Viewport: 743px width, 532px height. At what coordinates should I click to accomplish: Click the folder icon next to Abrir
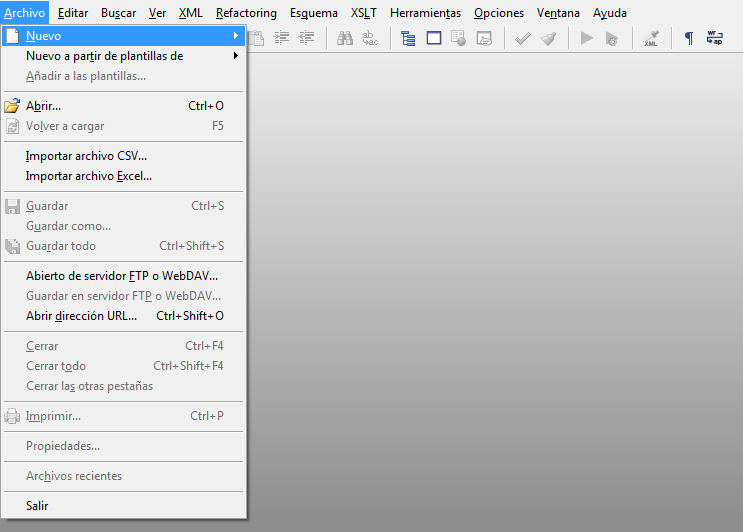[x=12, y=106]
